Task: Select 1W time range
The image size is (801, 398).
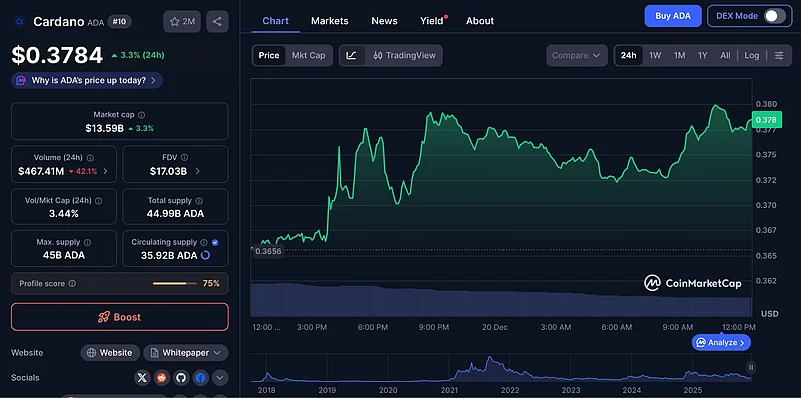Action: click(x=655, y=55)
